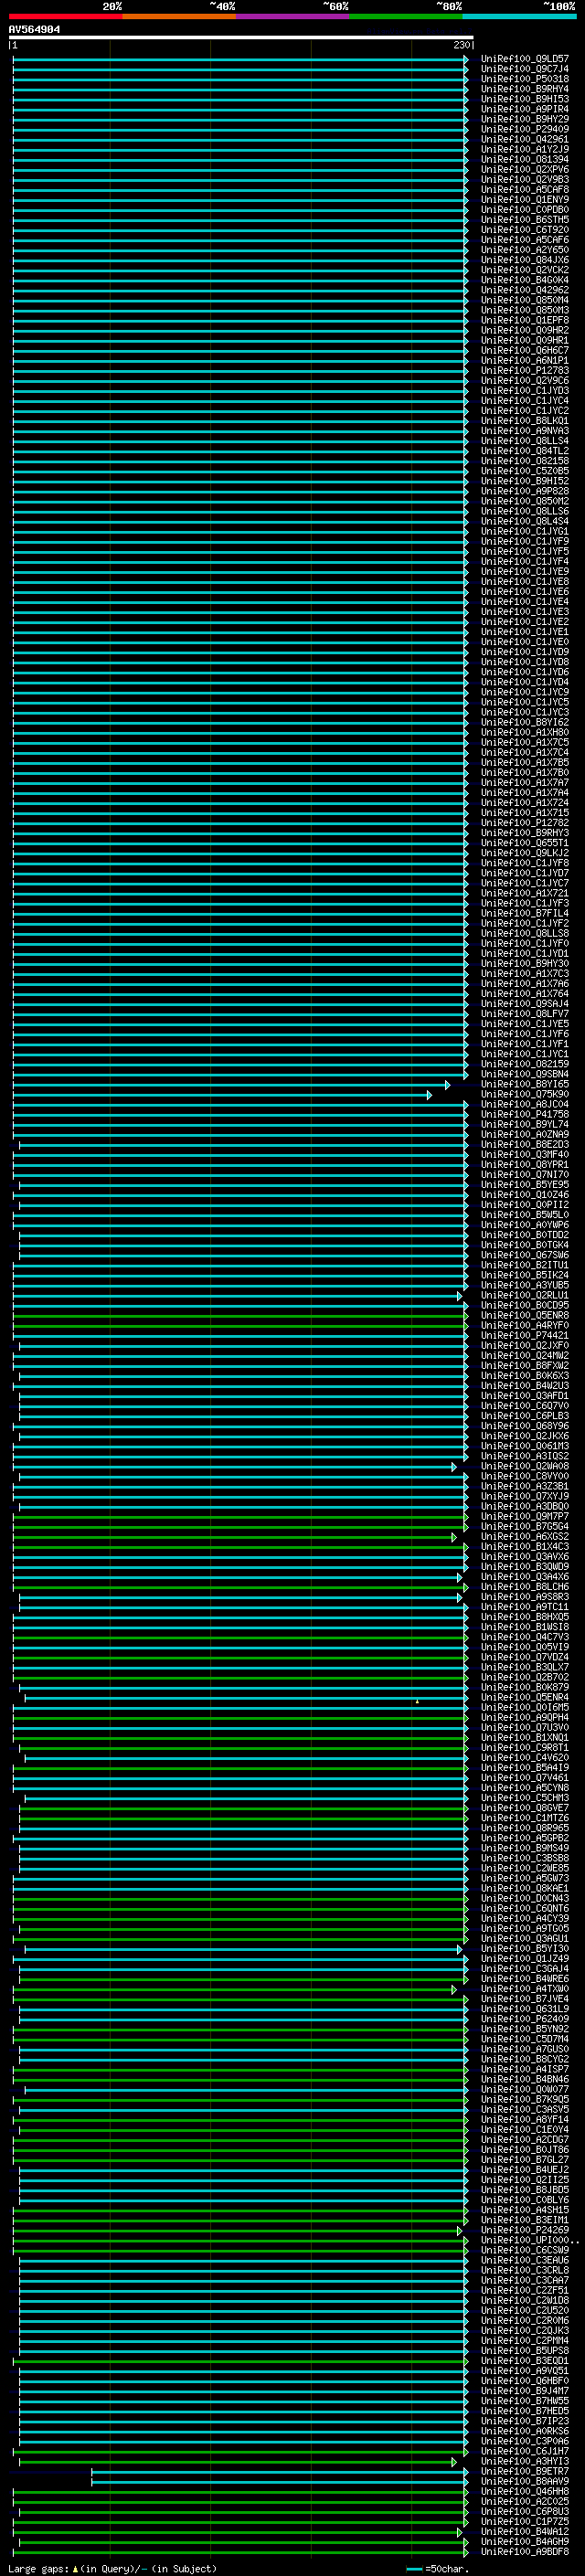Open hit UniRef100_P50318
Image resolution: width=585 pixels, height=2576 pixels.
tap(525, 79)
